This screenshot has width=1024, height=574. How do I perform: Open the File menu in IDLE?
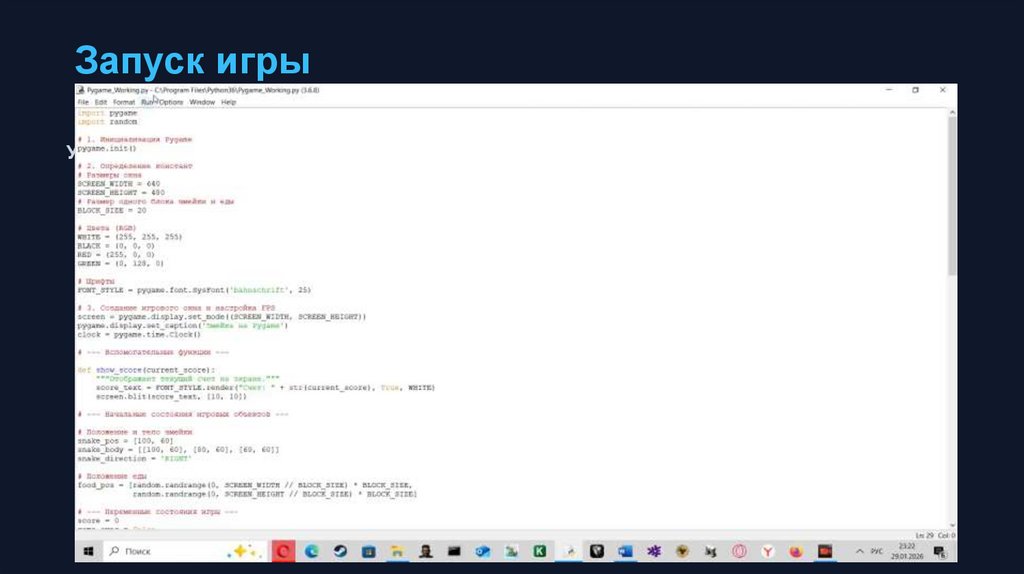tap(83, 103)
